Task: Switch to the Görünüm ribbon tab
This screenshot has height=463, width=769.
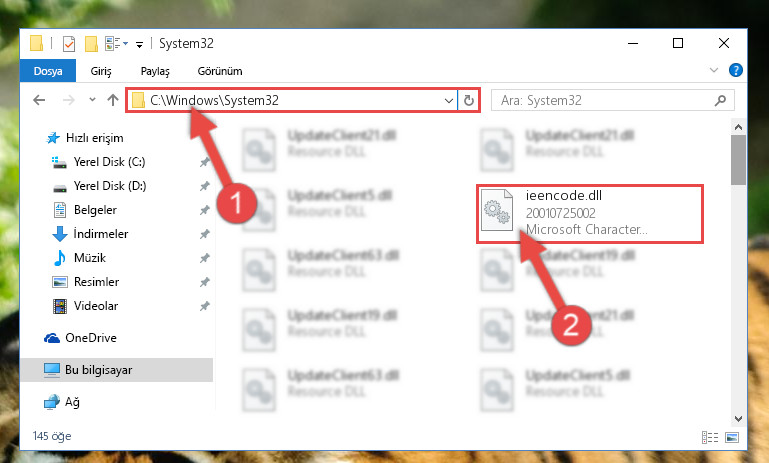Action: click(220, 71)
